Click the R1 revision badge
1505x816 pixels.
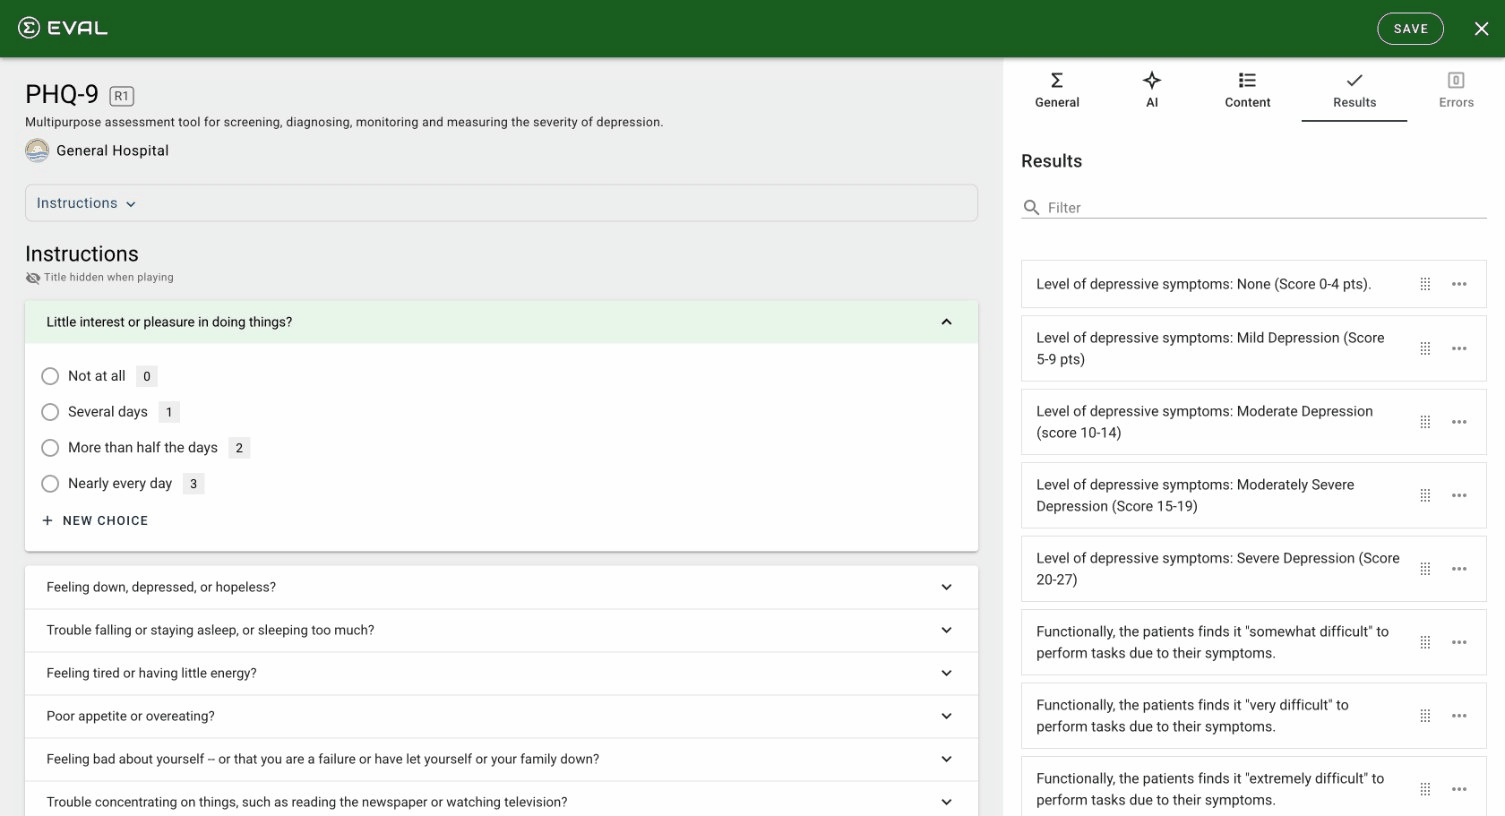(121, 96)
